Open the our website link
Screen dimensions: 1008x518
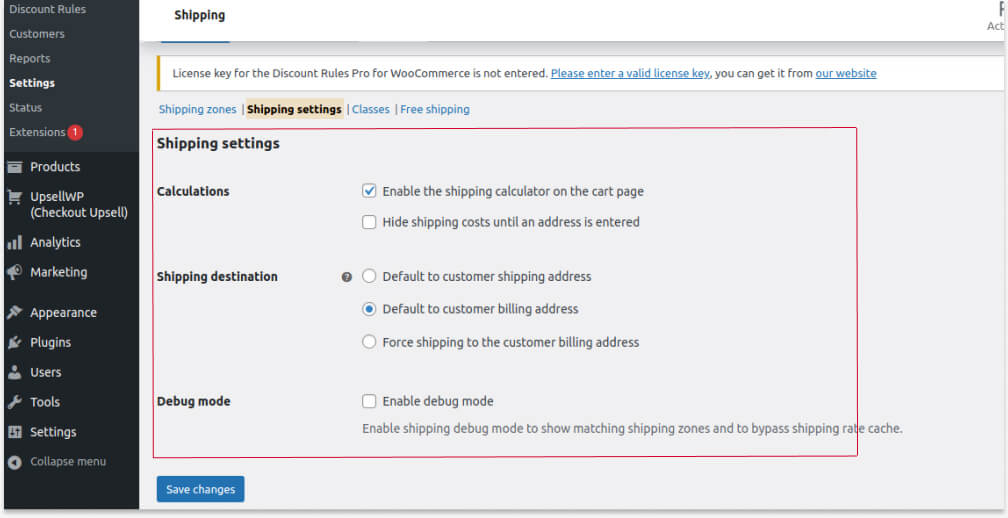coord(846,73)
